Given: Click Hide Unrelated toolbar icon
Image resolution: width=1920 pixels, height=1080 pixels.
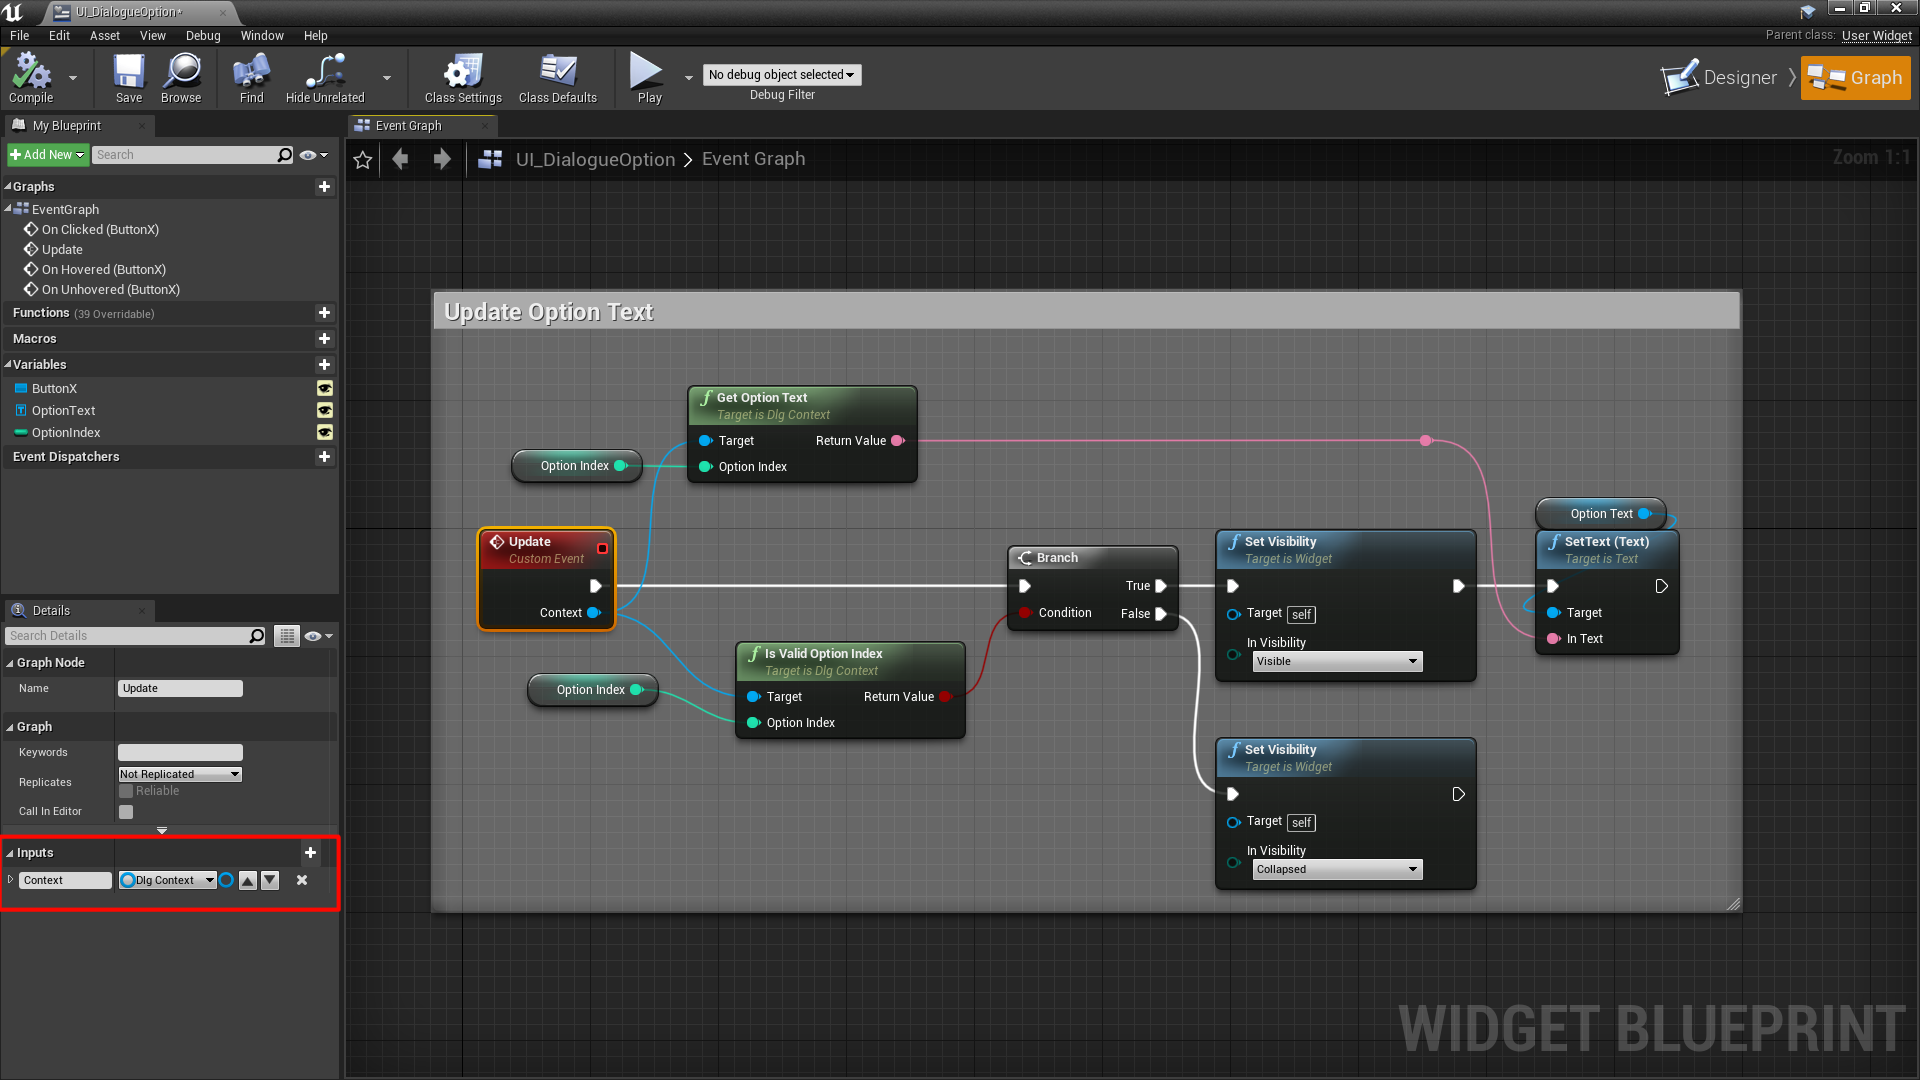Looking at the screenshot, I should click(325, 78).
